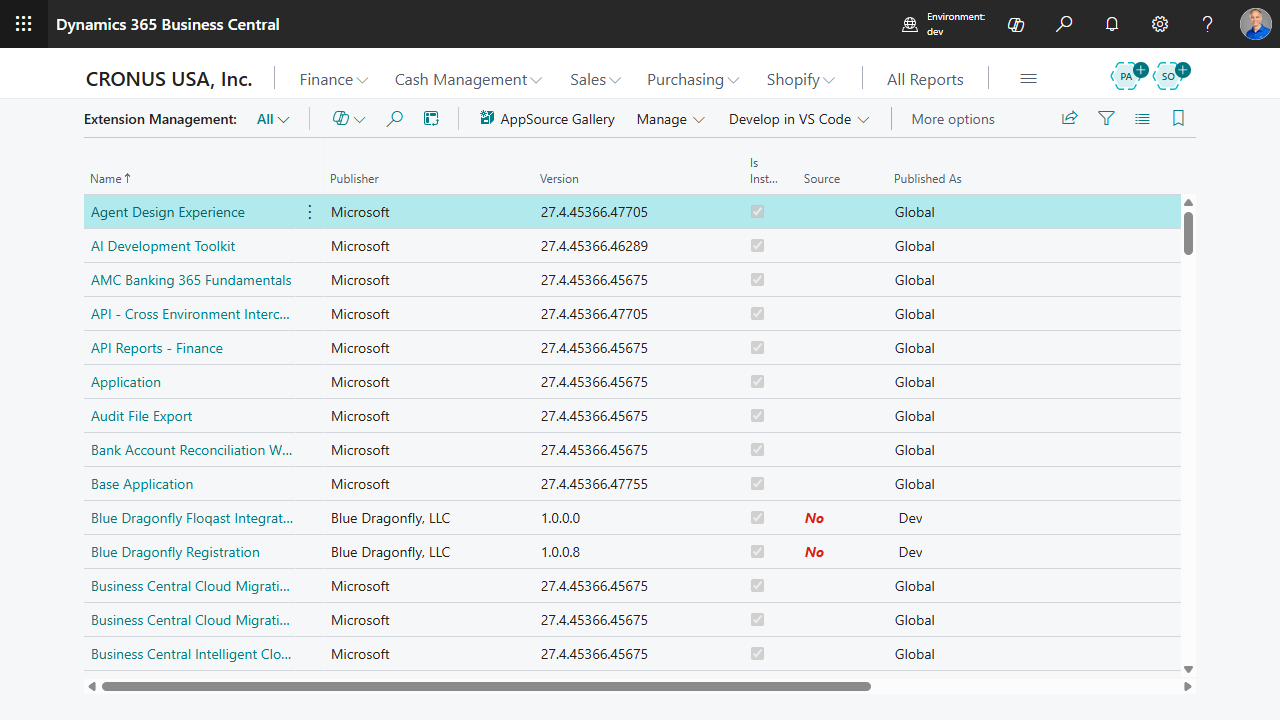Click the Version column header
This screenshot has width=1280, height=720.
(559, 179)
